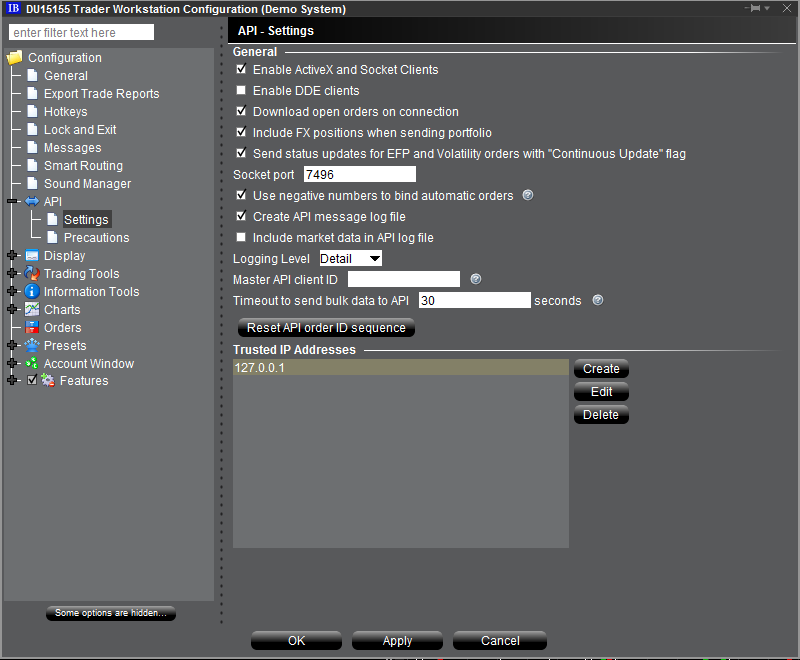Click the IB logo in title bar
This screenshot has width=800, height=660.
pos(13,8)
